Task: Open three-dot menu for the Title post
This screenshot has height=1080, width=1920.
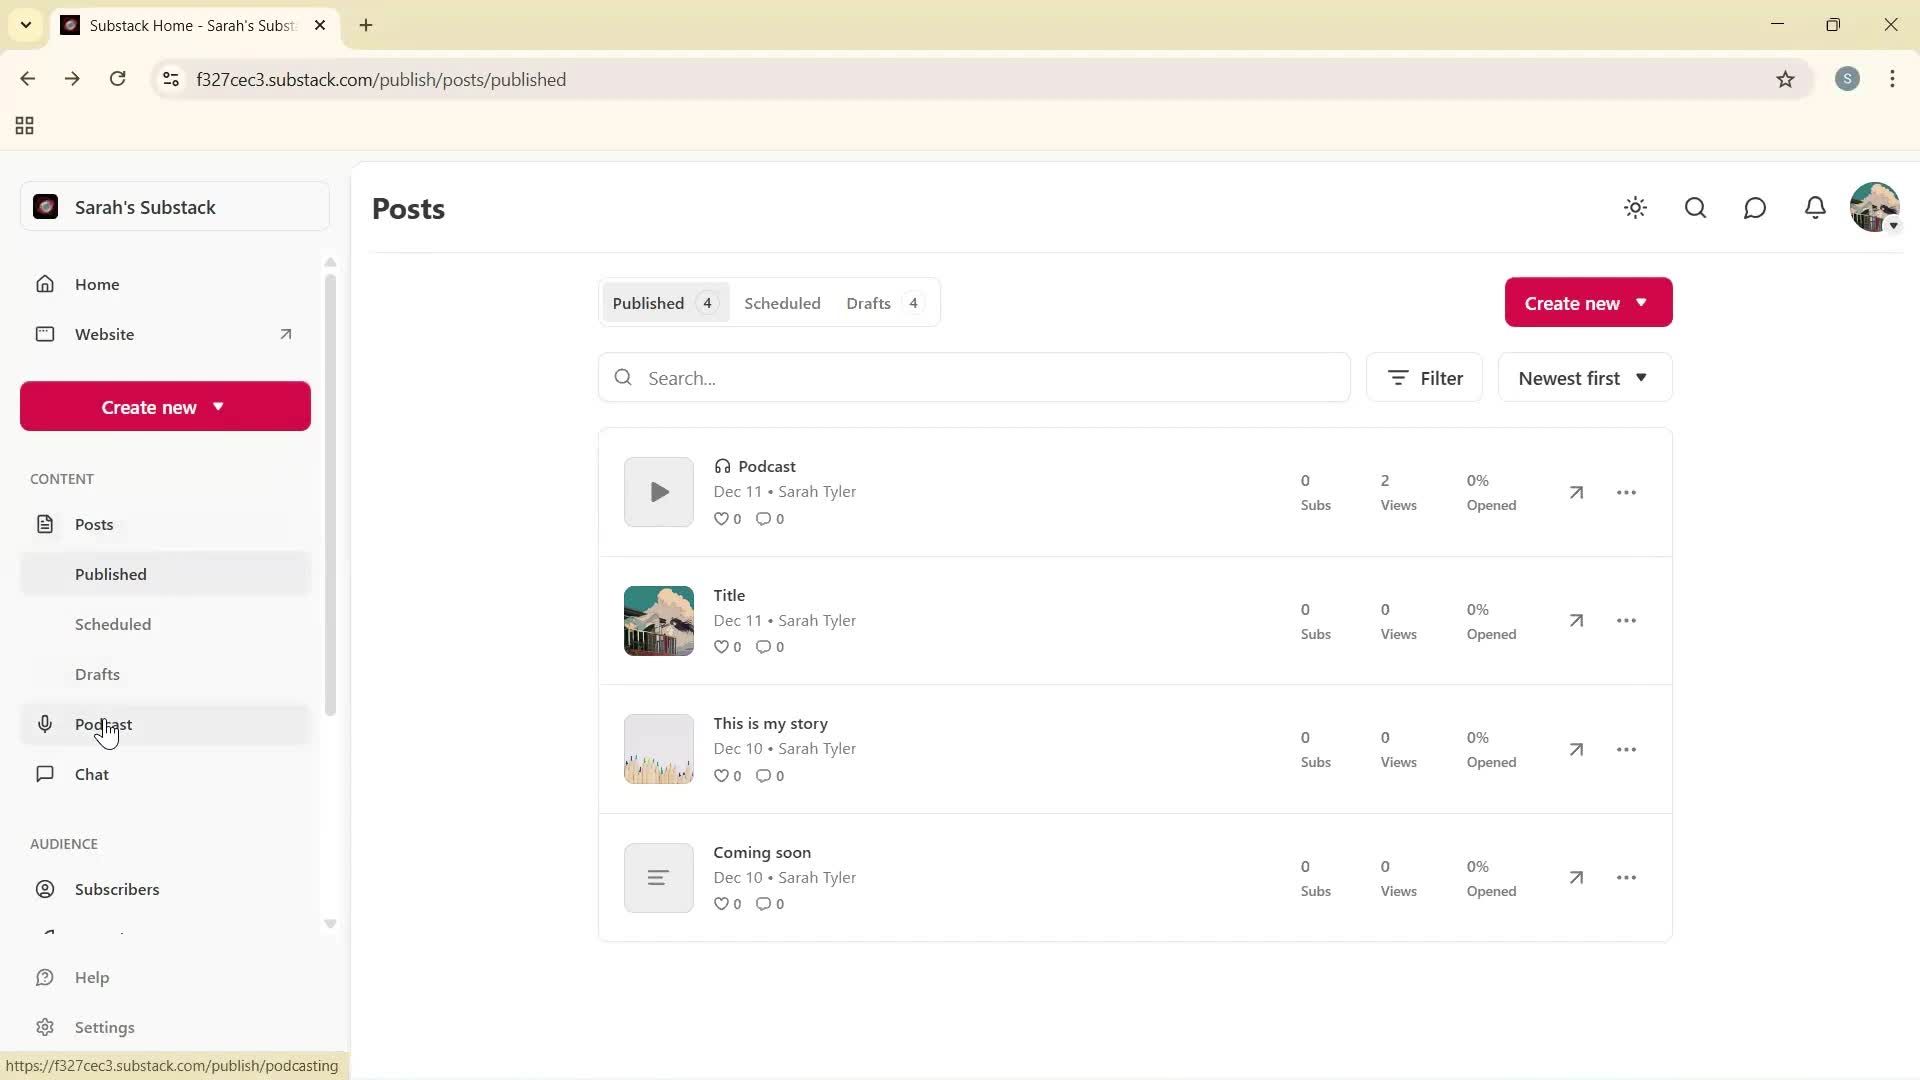Action: 1625,620
